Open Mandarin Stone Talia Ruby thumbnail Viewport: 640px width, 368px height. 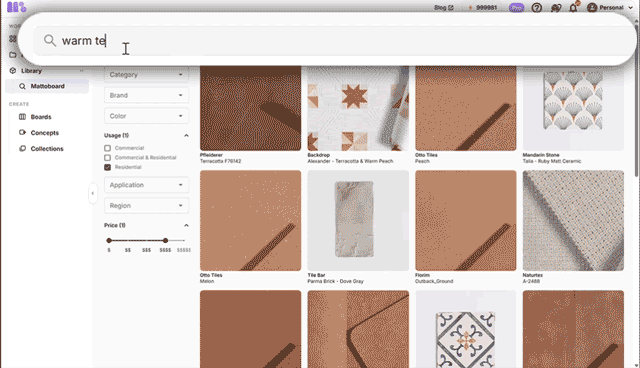pyautogui.click(x=573, y=108)
